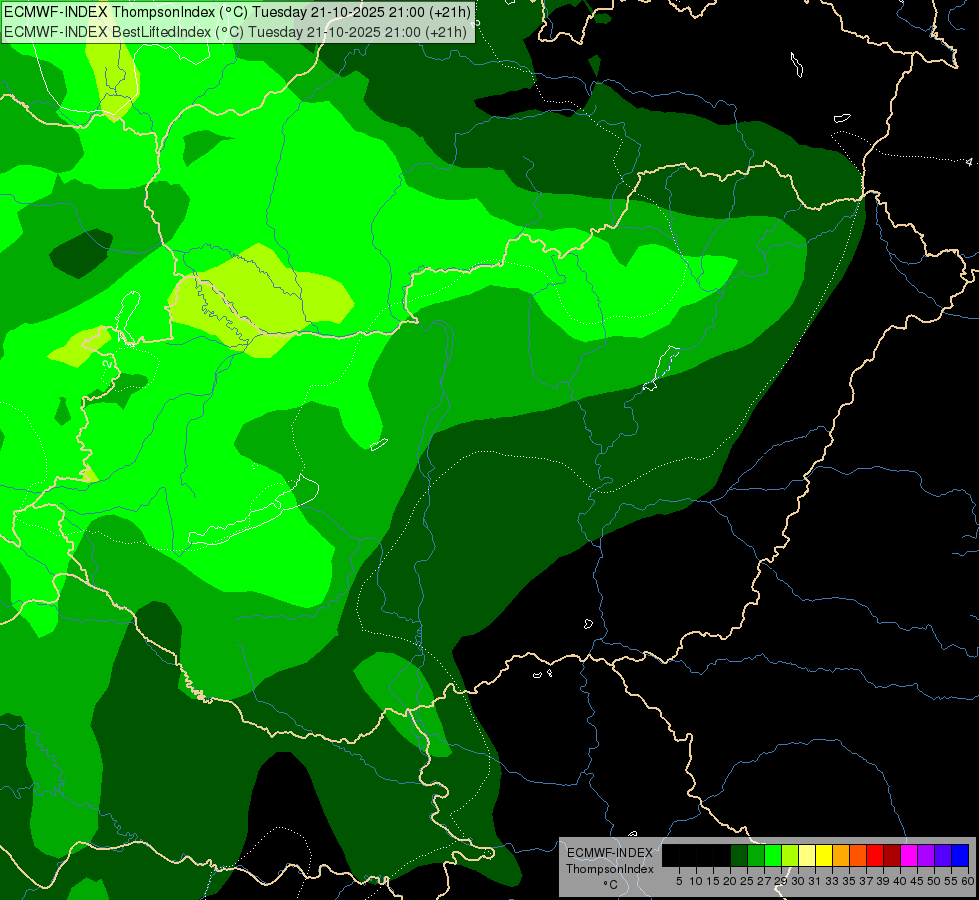Click the pale yellow 30–31 legend swatch

806,856
